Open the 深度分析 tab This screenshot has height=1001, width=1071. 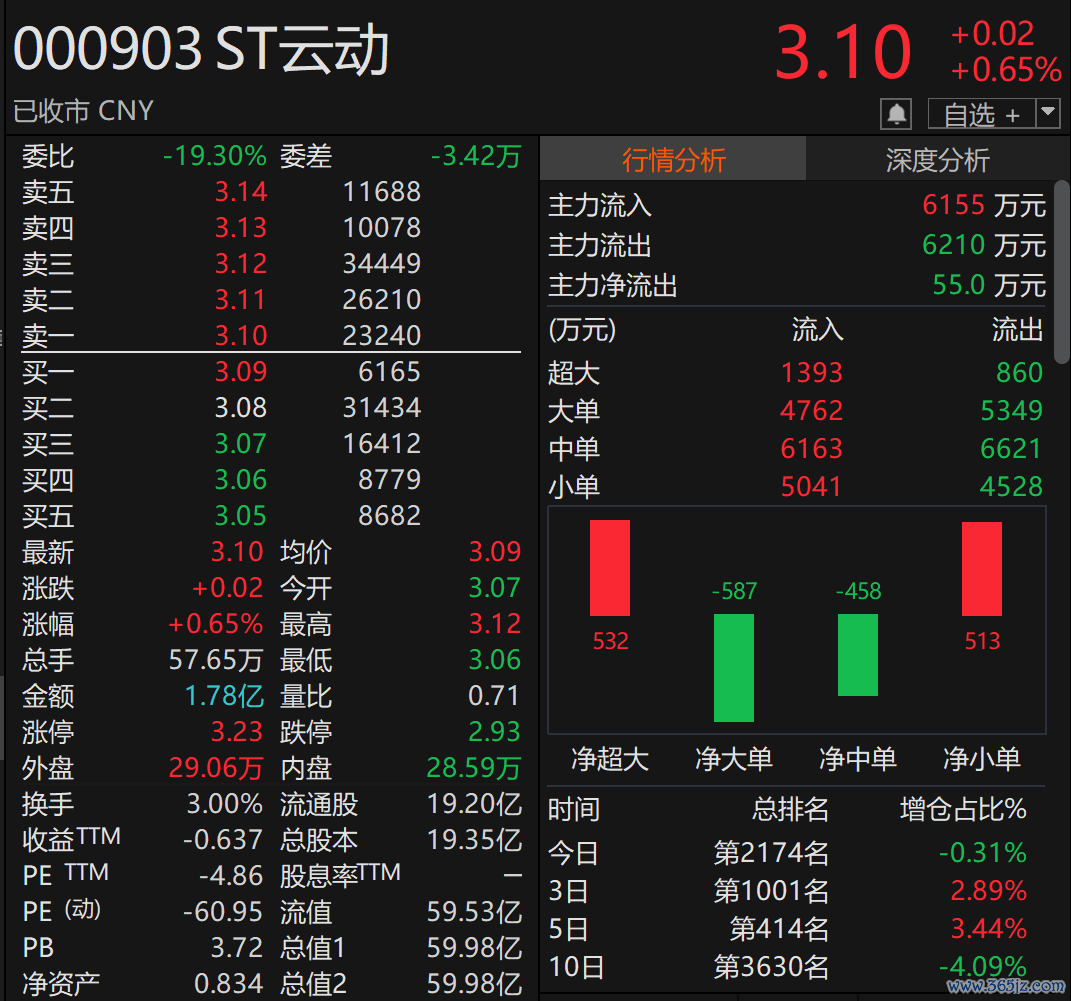(x=937, y=160)
